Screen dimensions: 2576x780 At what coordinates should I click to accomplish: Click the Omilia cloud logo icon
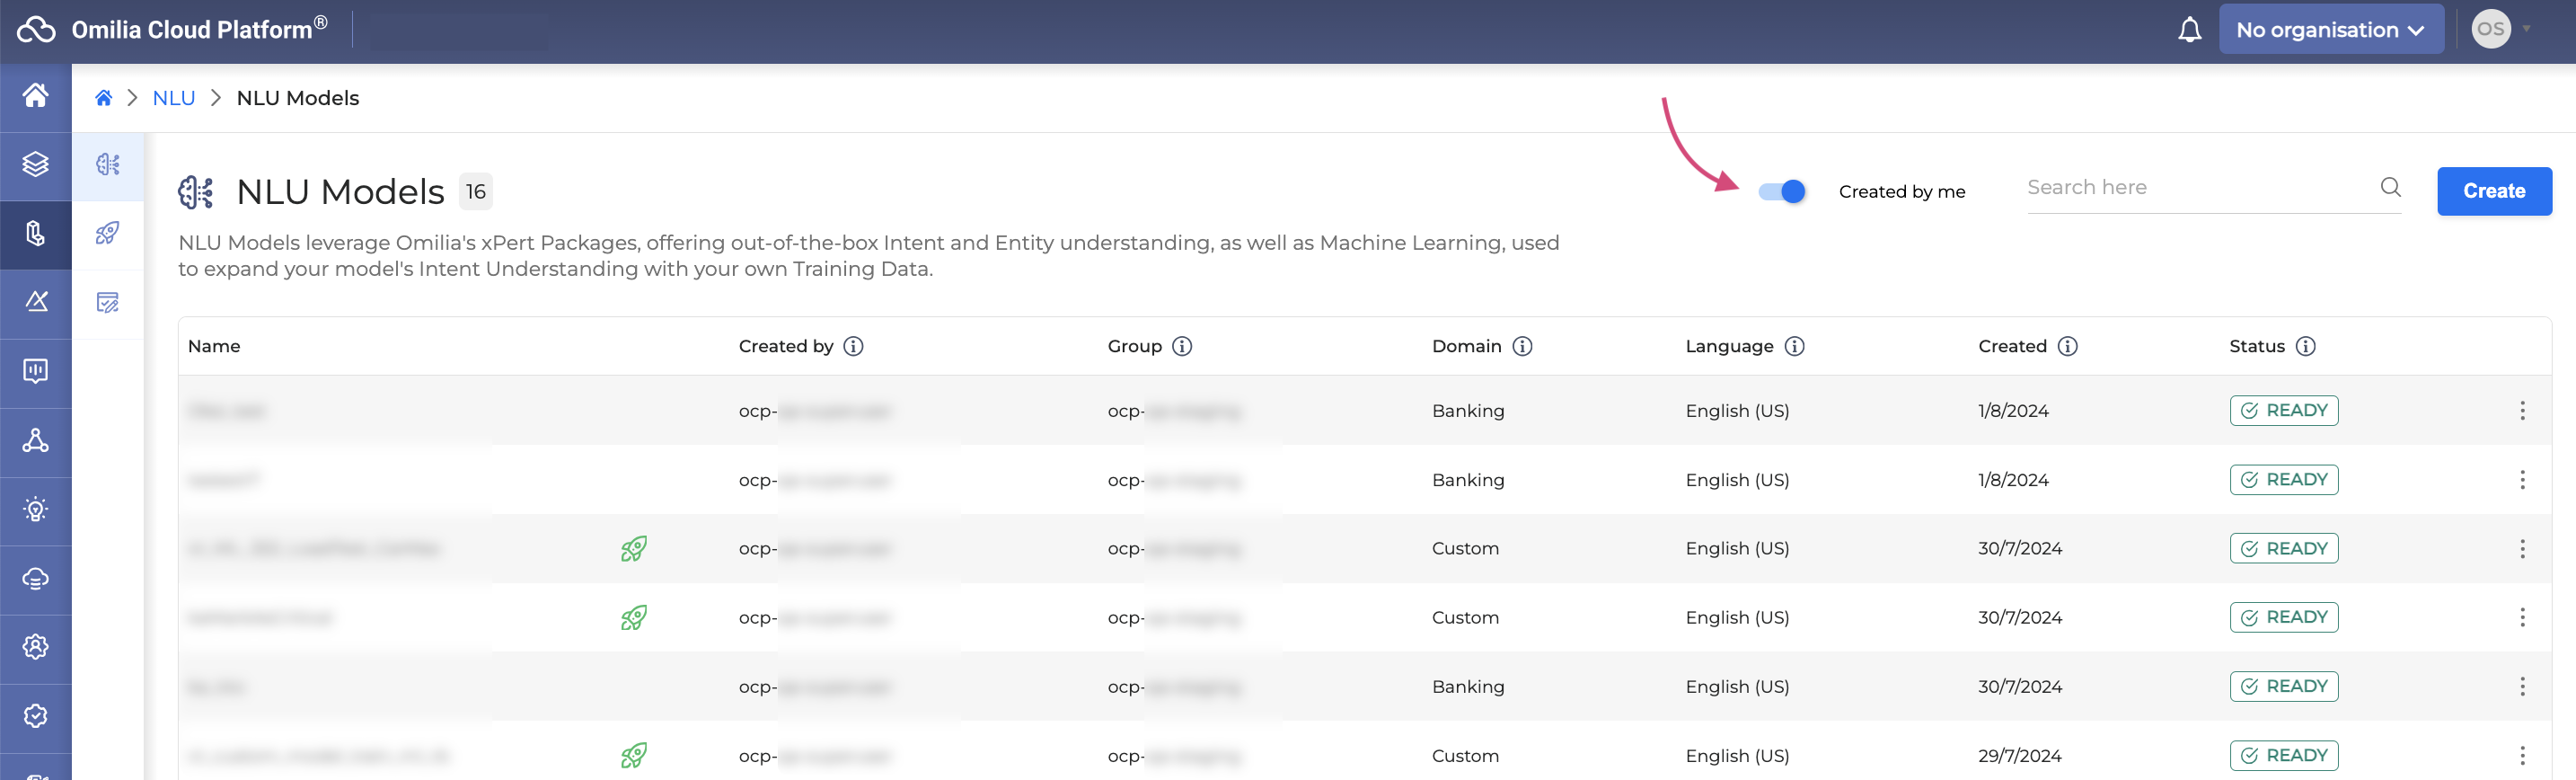coord(36,30)
